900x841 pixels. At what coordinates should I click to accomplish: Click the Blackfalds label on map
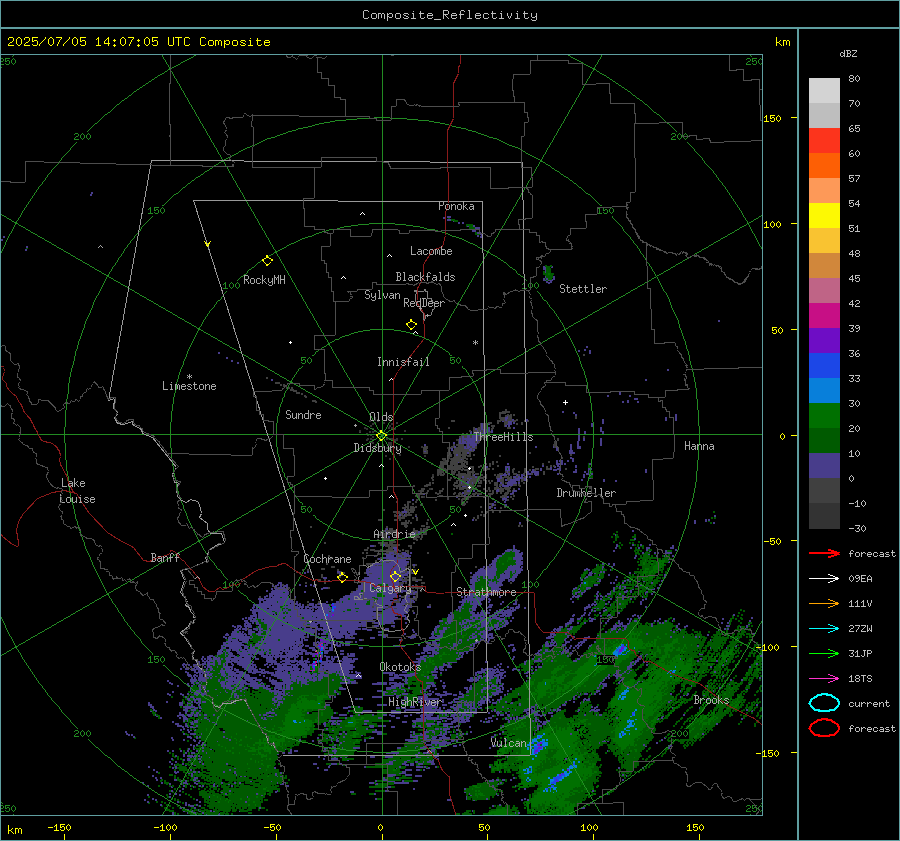[x=425, y=277]
